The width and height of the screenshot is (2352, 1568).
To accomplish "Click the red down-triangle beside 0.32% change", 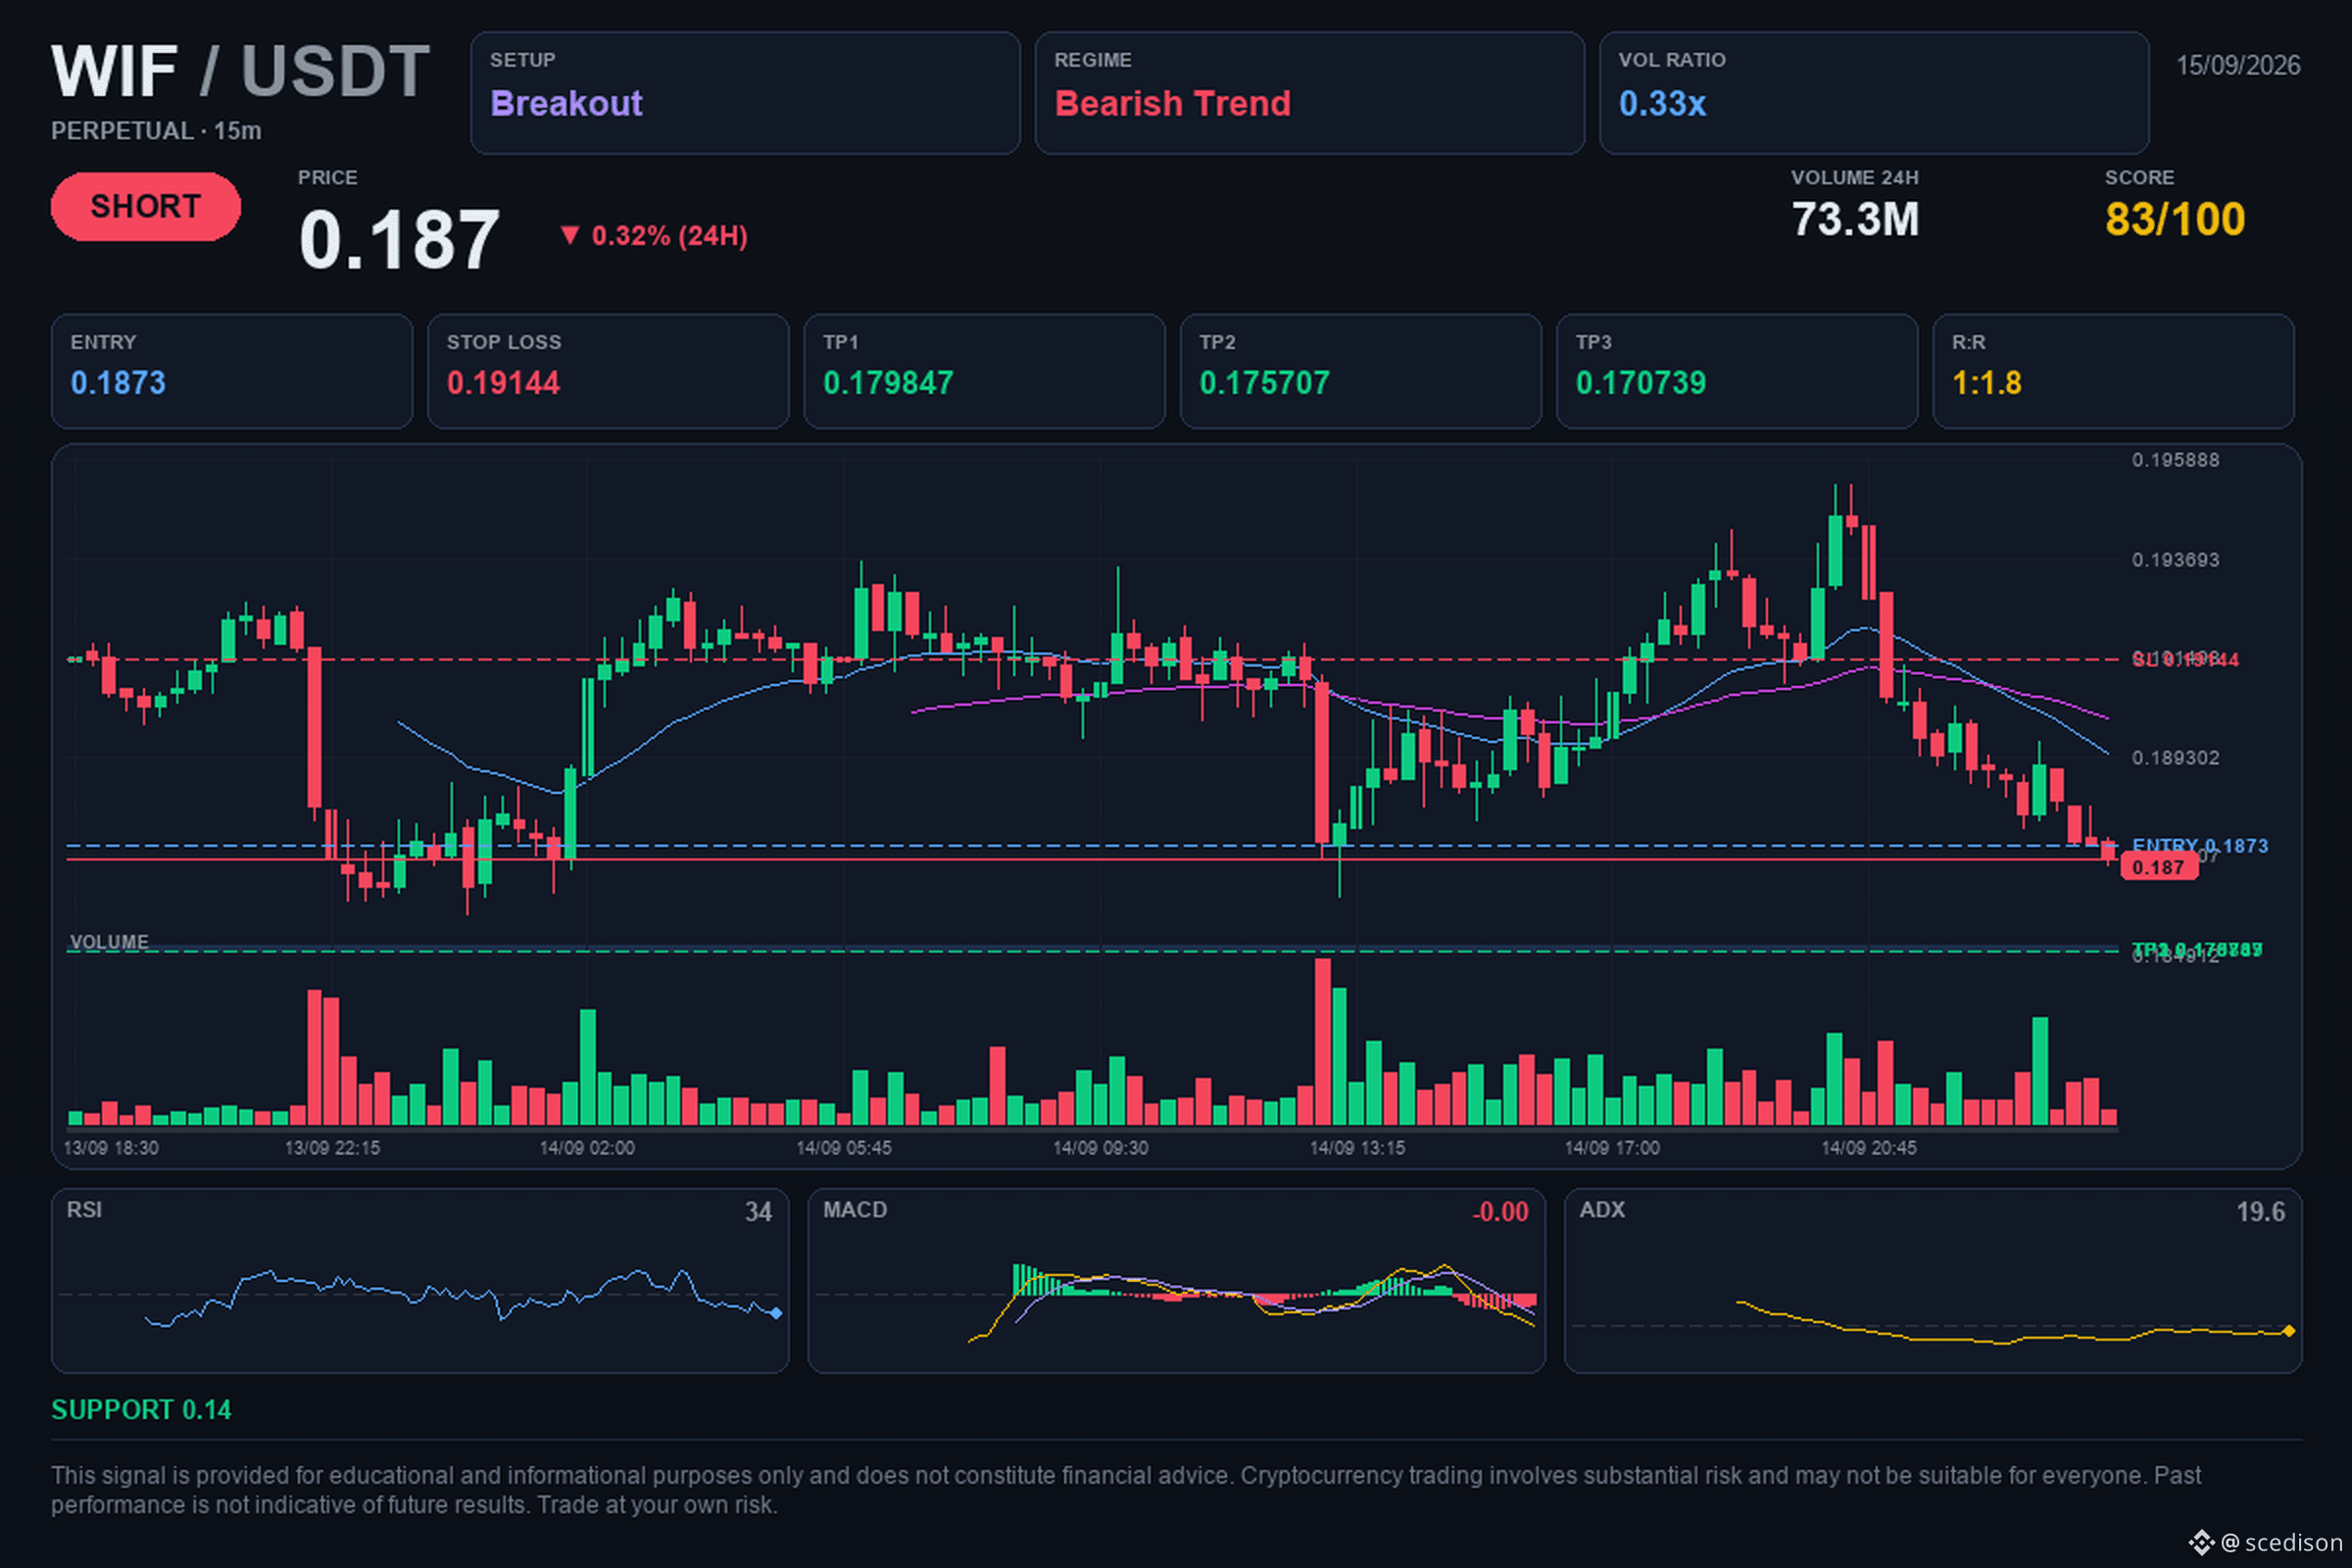I will click(569, 235).
